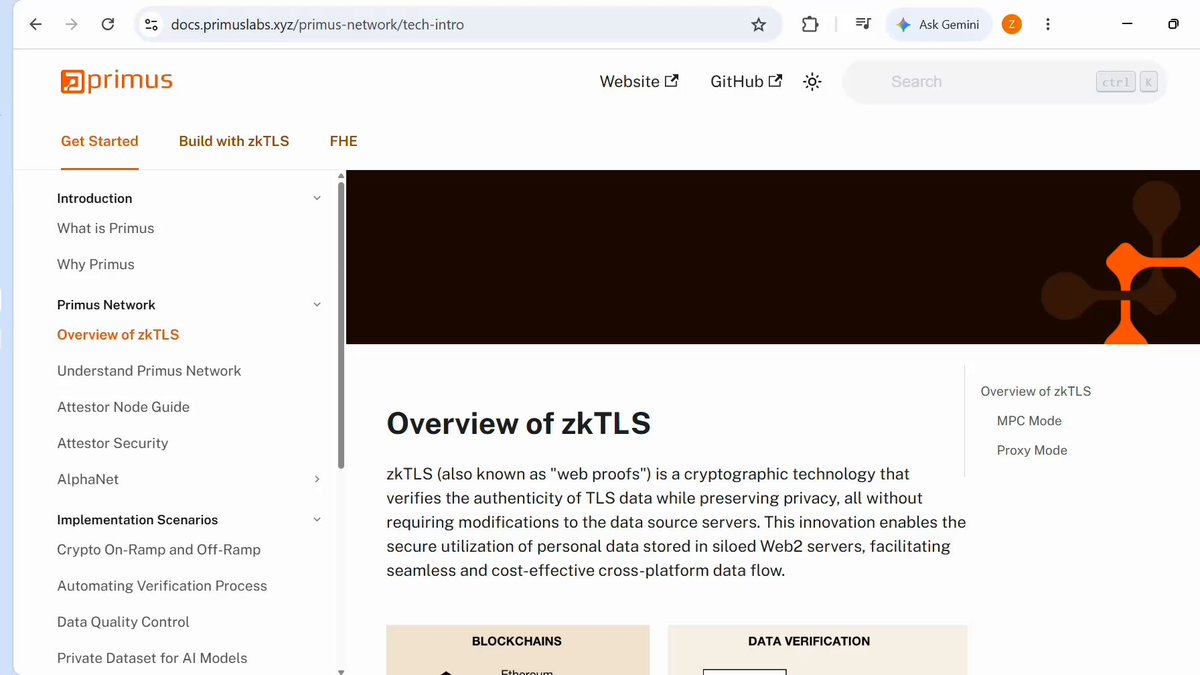Viewport: 1200px width, 675px height.
Task: Click the browser forward arrow
Action: 71,25
